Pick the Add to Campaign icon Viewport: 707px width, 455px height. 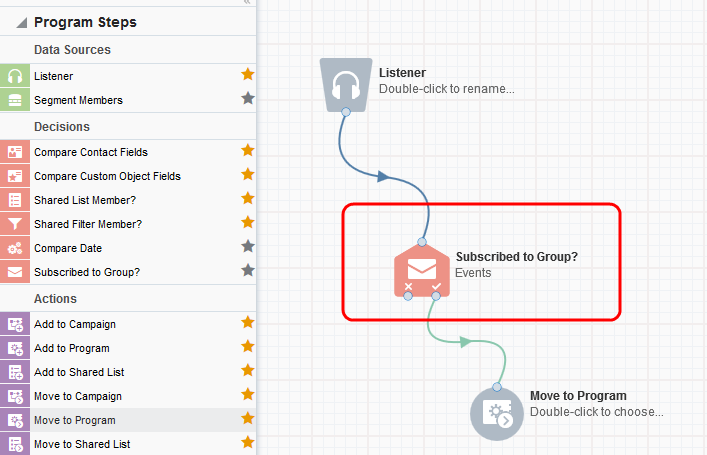15,324
